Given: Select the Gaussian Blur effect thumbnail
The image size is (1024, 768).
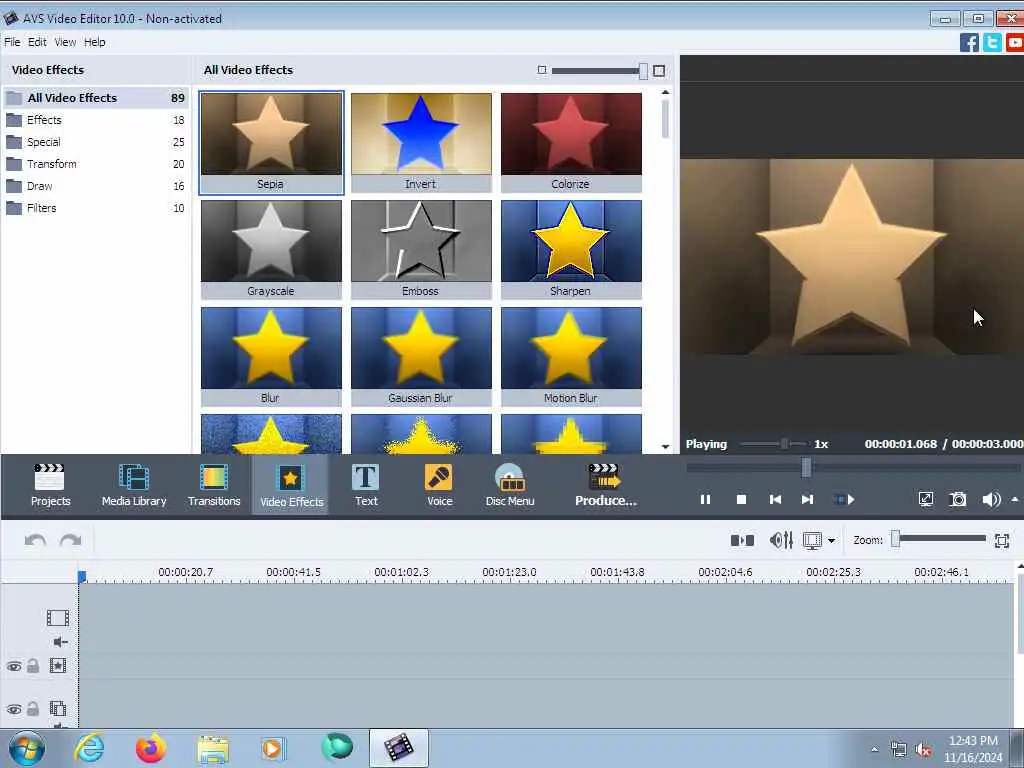Looking at the screenshot, I should (421, 357).
